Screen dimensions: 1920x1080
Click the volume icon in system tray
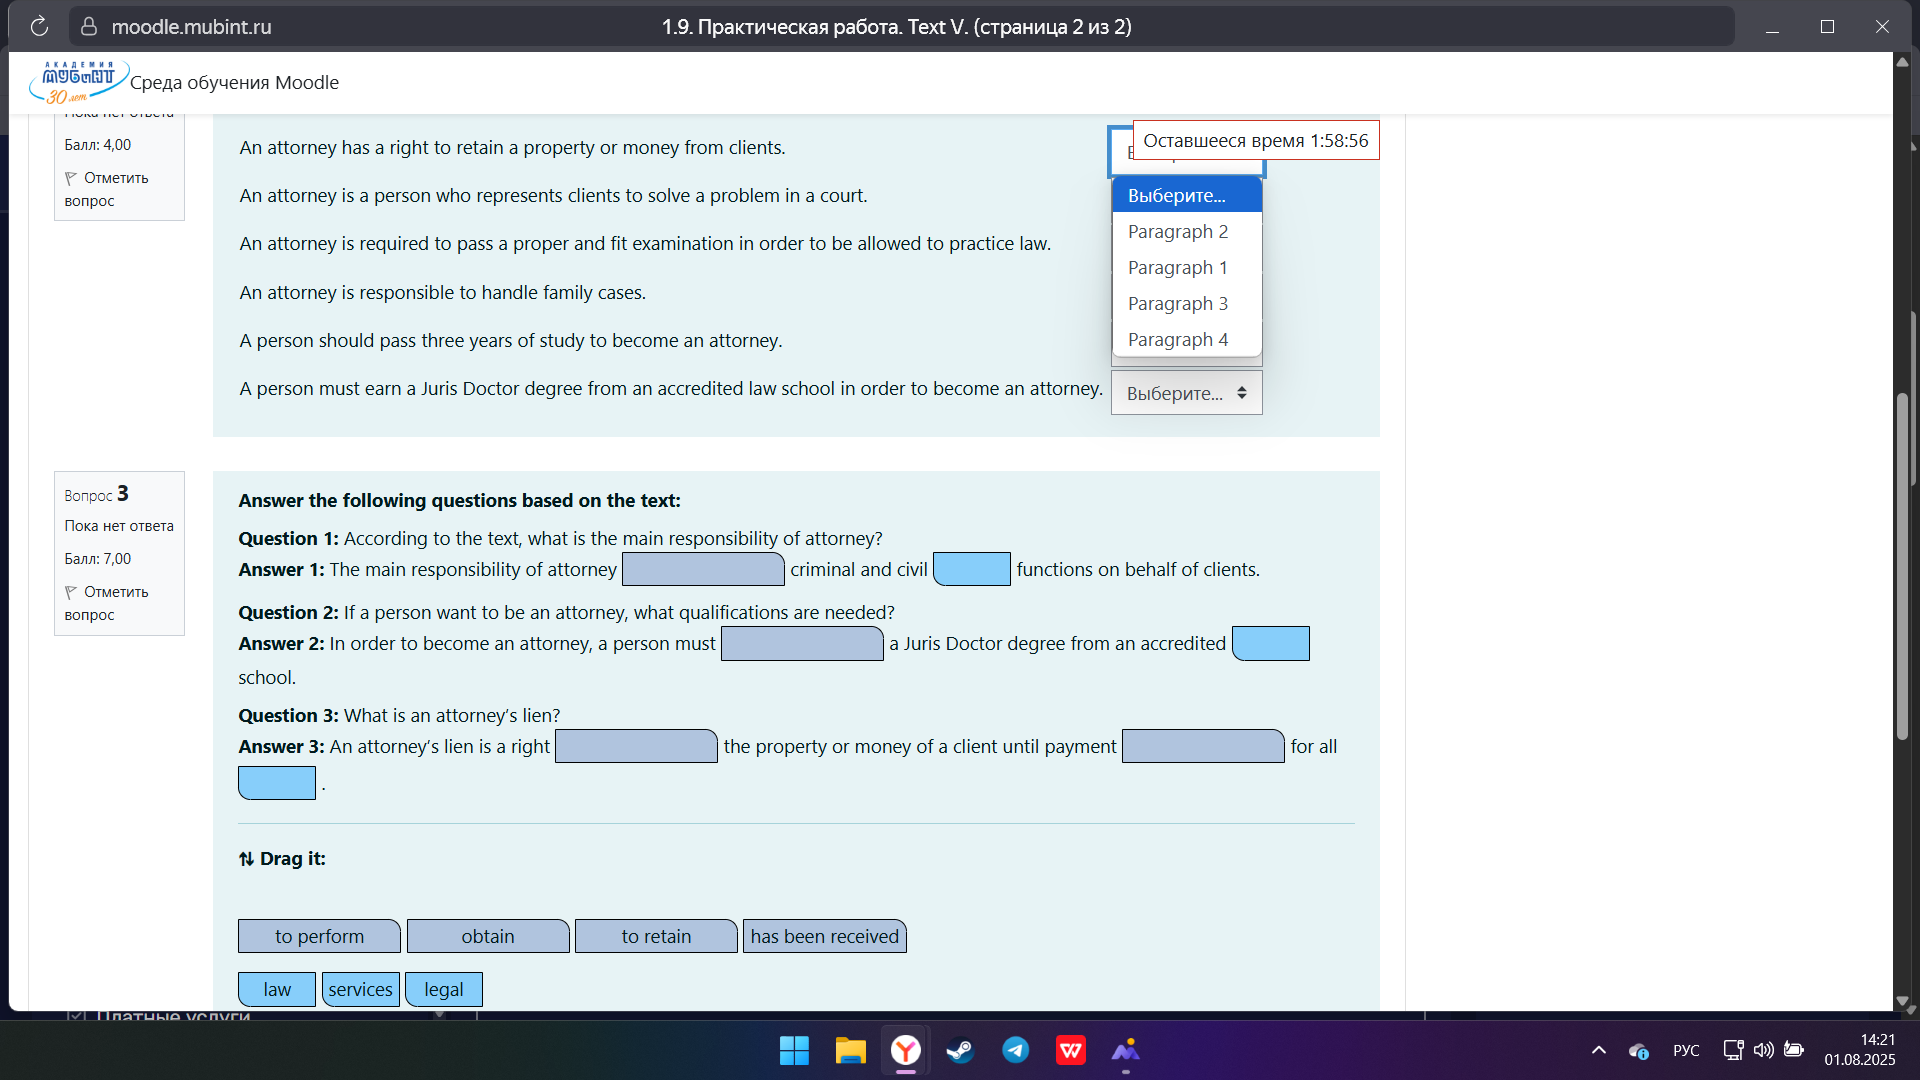click(x=1763, y=1050)
